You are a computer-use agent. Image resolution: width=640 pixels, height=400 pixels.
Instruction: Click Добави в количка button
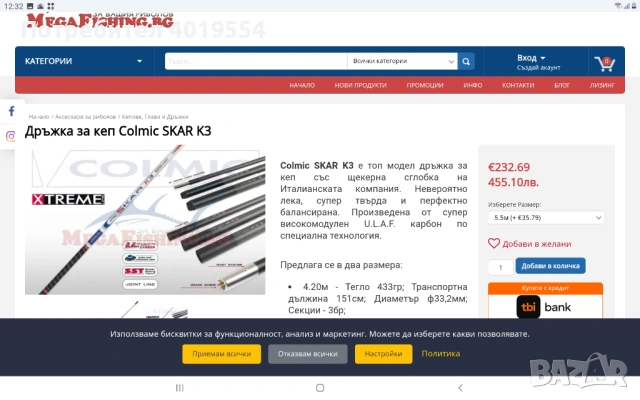click(x=550, y=266)
